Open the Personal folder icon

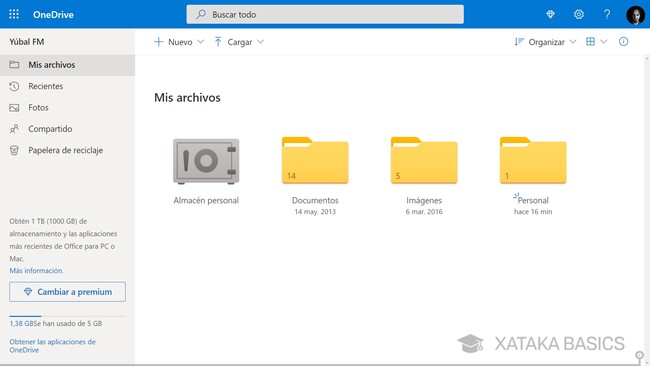533,160
